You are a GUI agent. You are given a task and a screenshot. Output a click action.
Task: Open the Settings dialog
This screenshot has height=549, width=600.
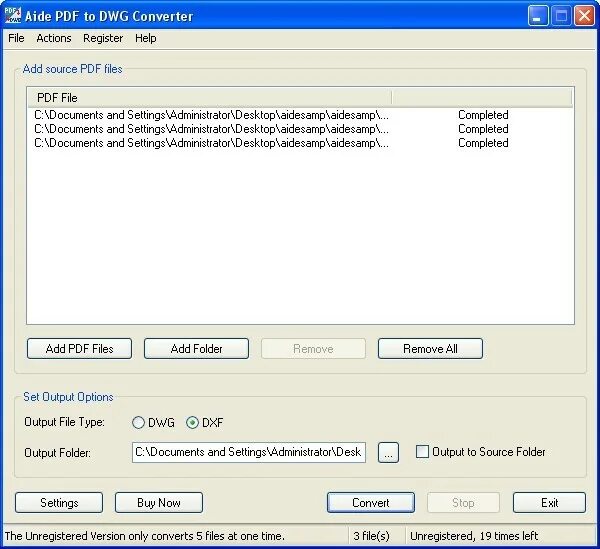(59, 503)
